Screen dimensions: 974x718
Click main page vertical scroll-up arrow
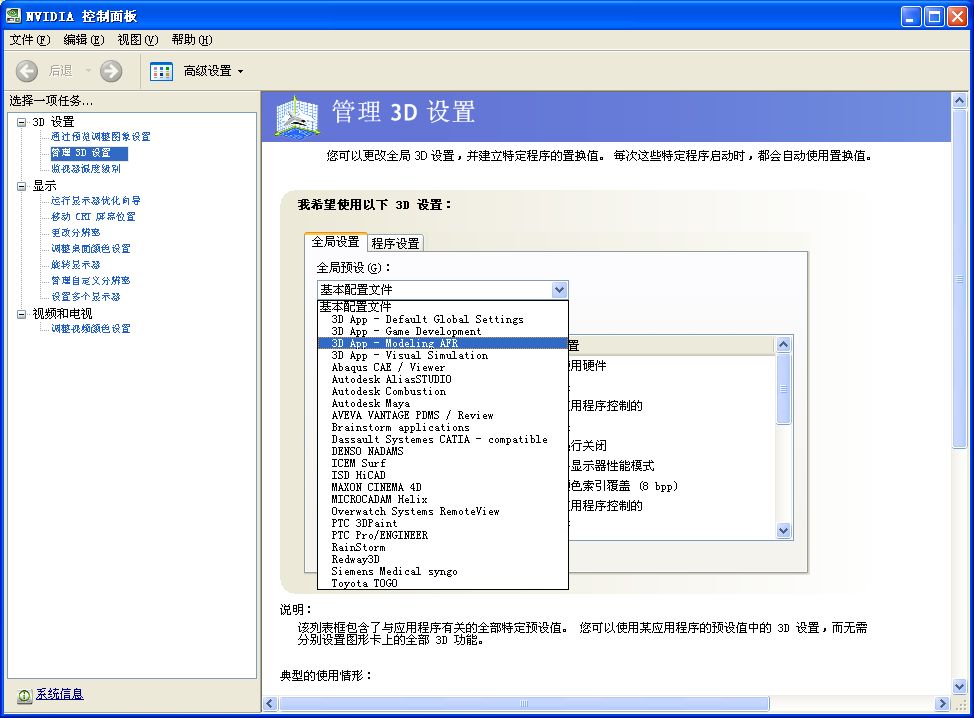pyautogui.click(x=960, y=100)
